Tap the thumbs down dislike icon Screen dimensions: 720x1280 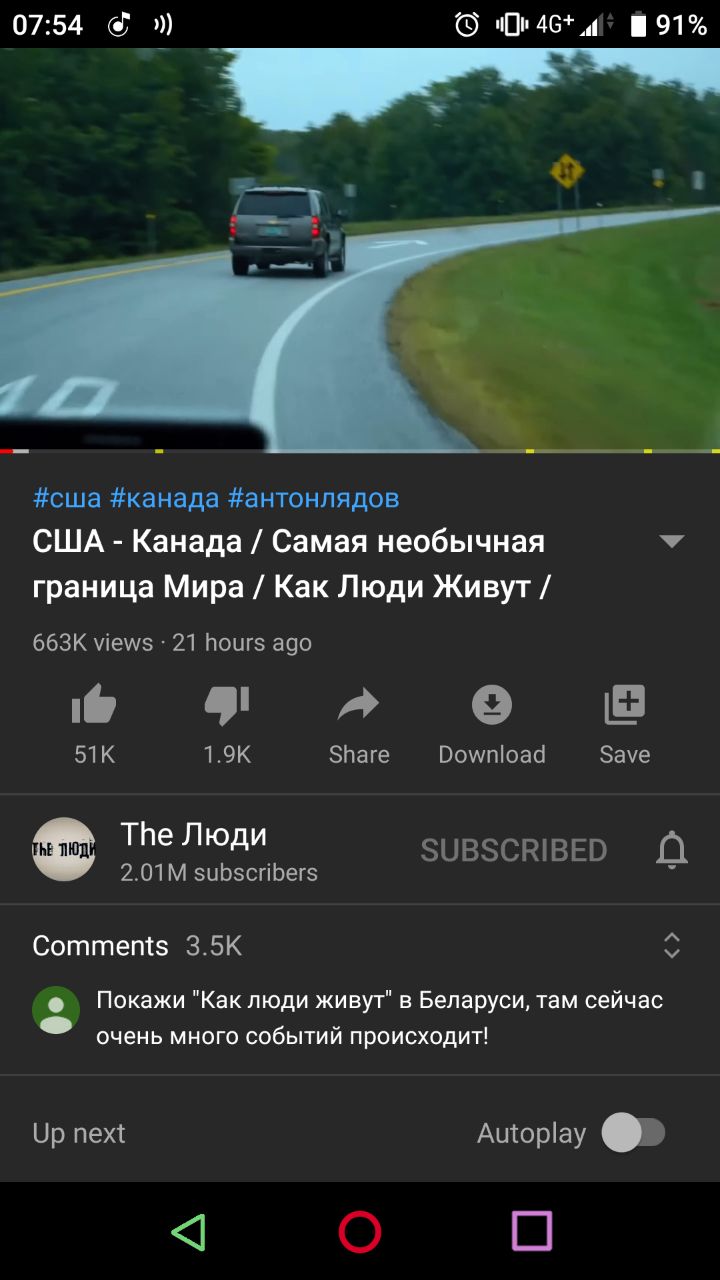click(x=227, y=706)
